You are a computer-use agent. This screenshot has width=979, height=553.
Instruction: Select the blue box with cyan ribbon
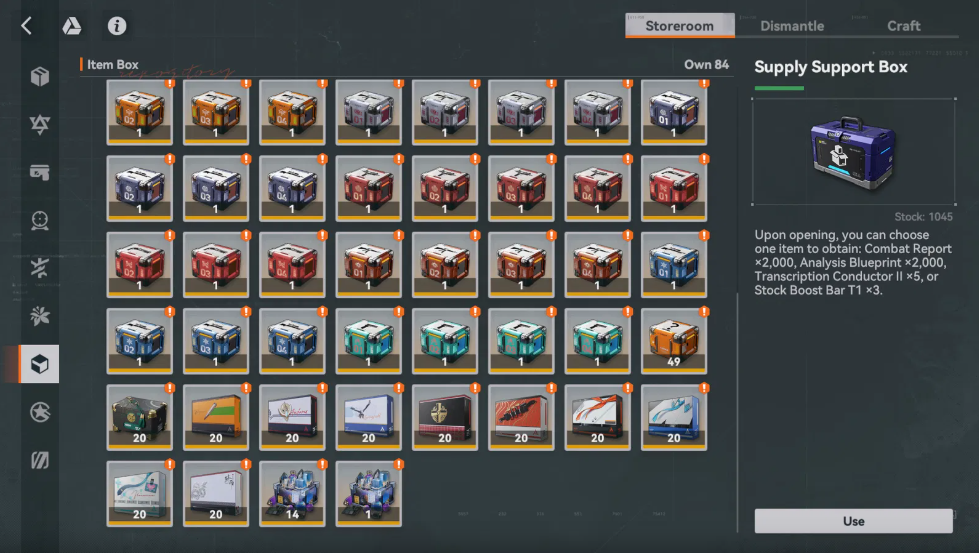coord(674,418)
